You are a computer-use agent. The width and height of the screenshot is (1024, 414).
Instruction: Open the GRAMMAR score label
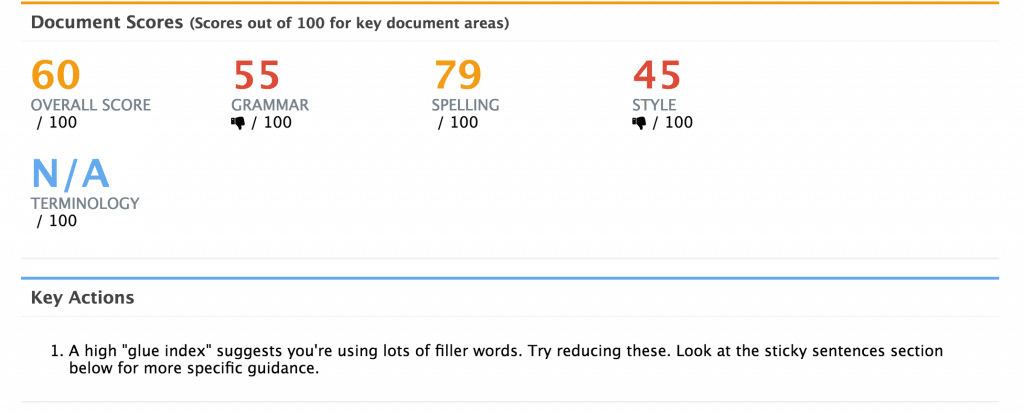(x=270, y=105)
